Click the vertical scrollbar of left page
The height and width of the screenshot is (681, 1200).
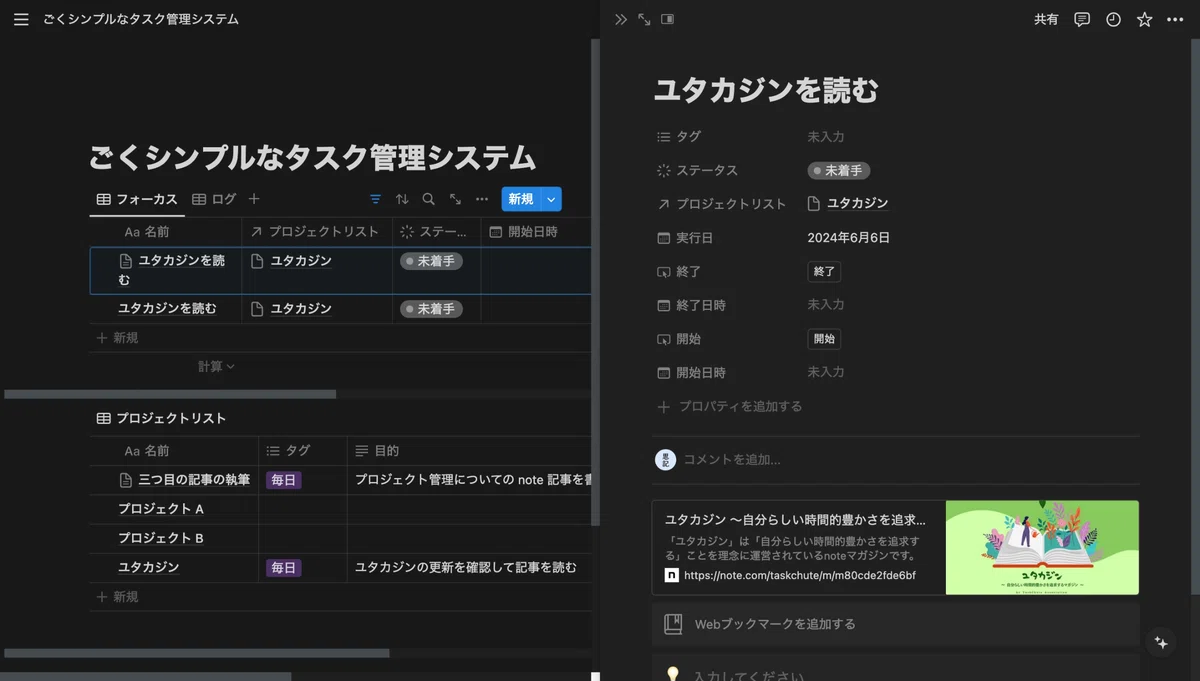click(595, 282)
